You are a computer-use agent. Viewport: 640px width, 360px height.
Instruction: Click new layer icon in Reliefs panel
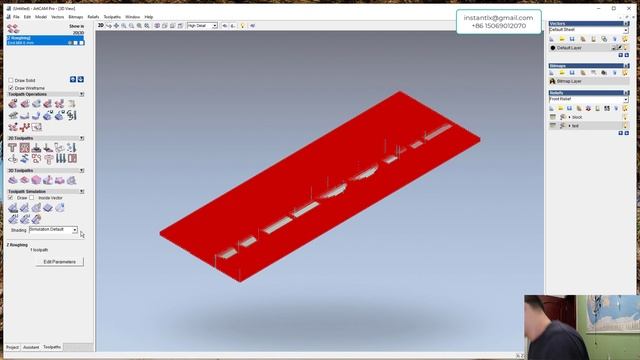[x=551, y=108]
